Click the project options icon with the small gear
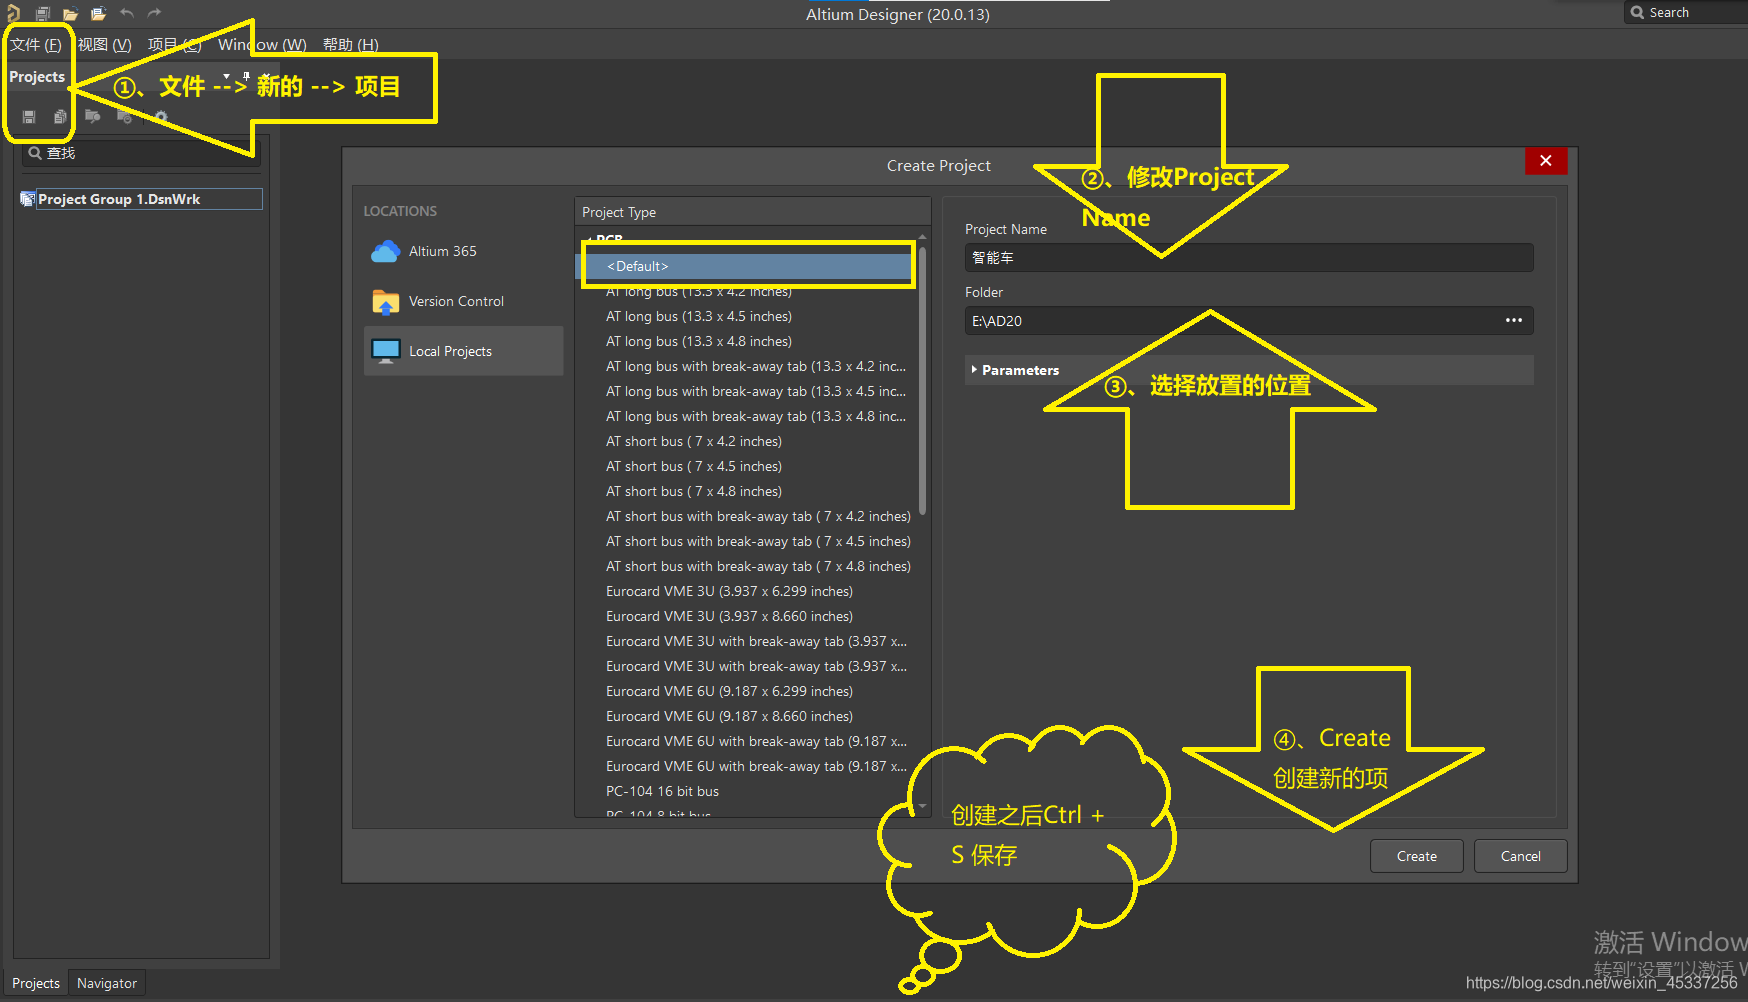The image size is (1748, 1002). tap(124, 117)
